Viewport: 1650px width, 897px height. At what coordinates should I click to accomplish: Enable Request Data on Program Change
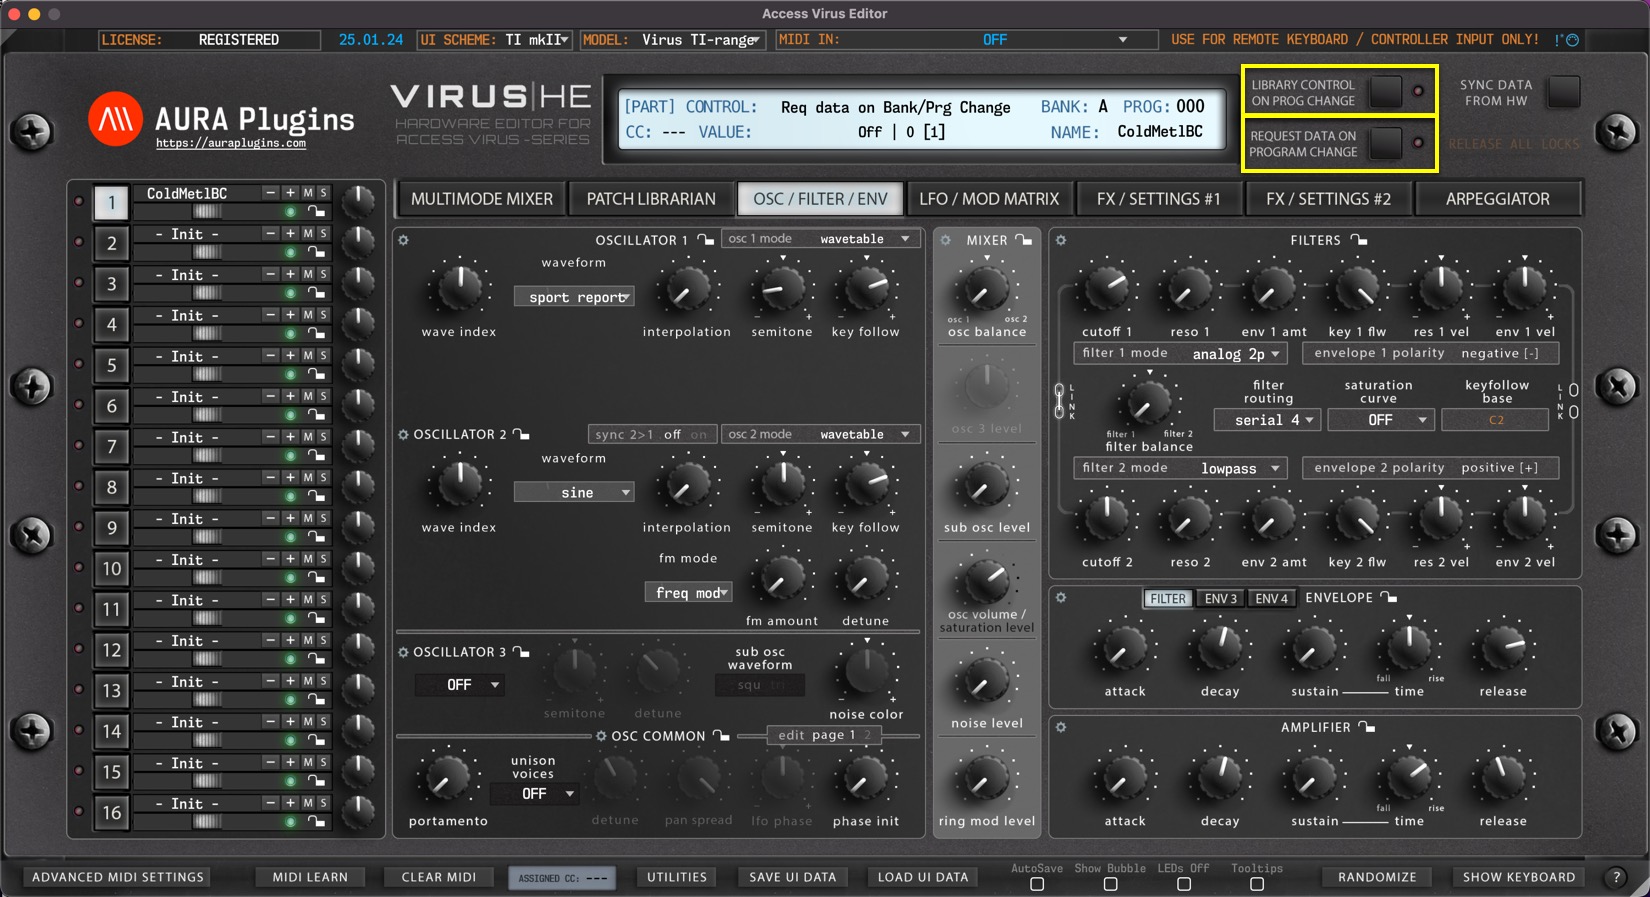coord(1386,144)
